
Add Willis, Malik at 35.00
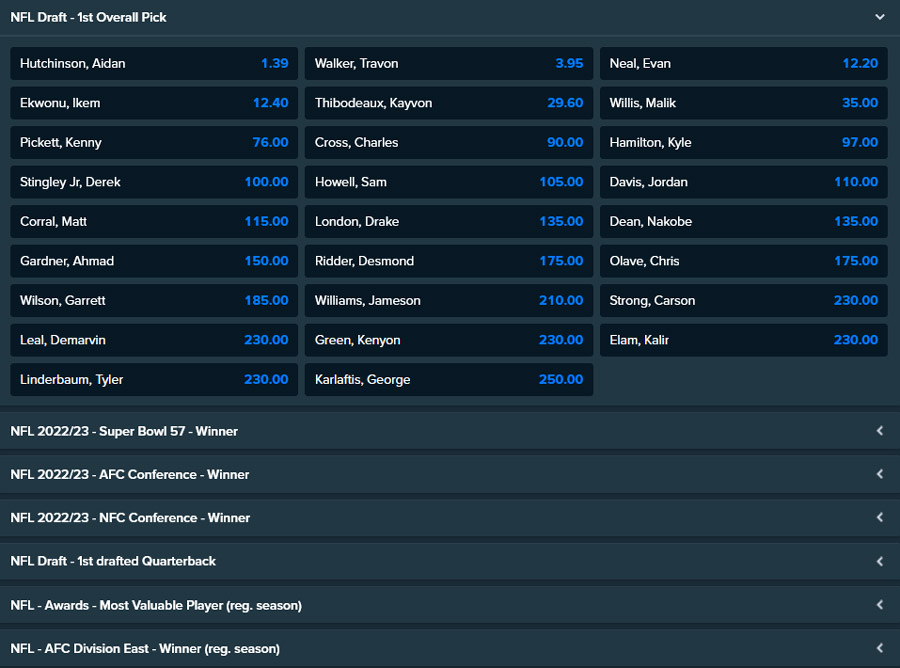744,103
